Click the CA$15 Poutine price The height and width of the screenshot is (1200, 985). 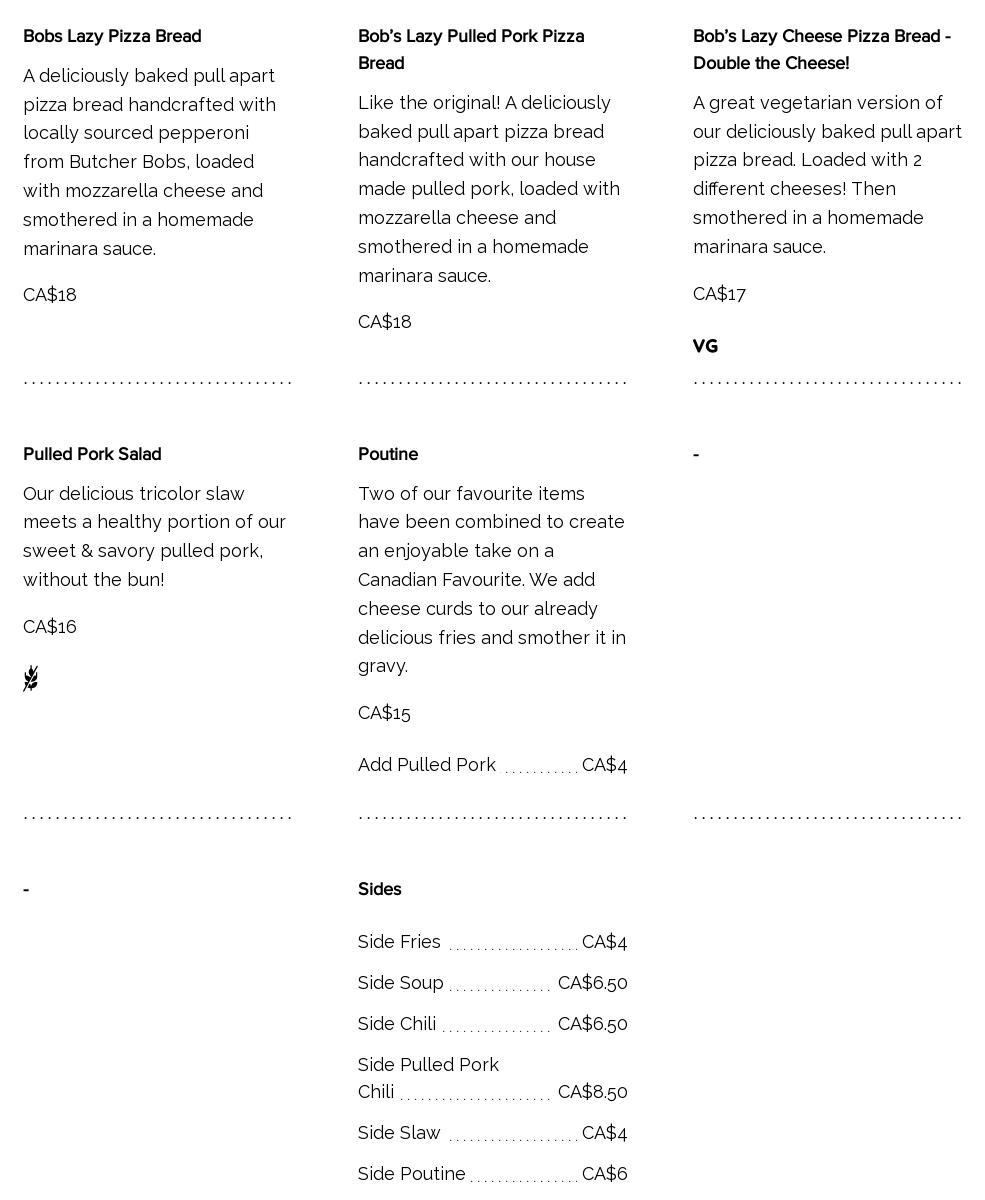384,713
